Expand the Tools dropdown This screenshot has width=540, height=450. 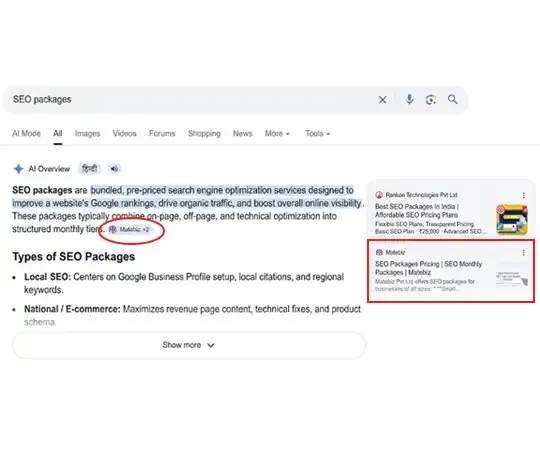(318, 134)
